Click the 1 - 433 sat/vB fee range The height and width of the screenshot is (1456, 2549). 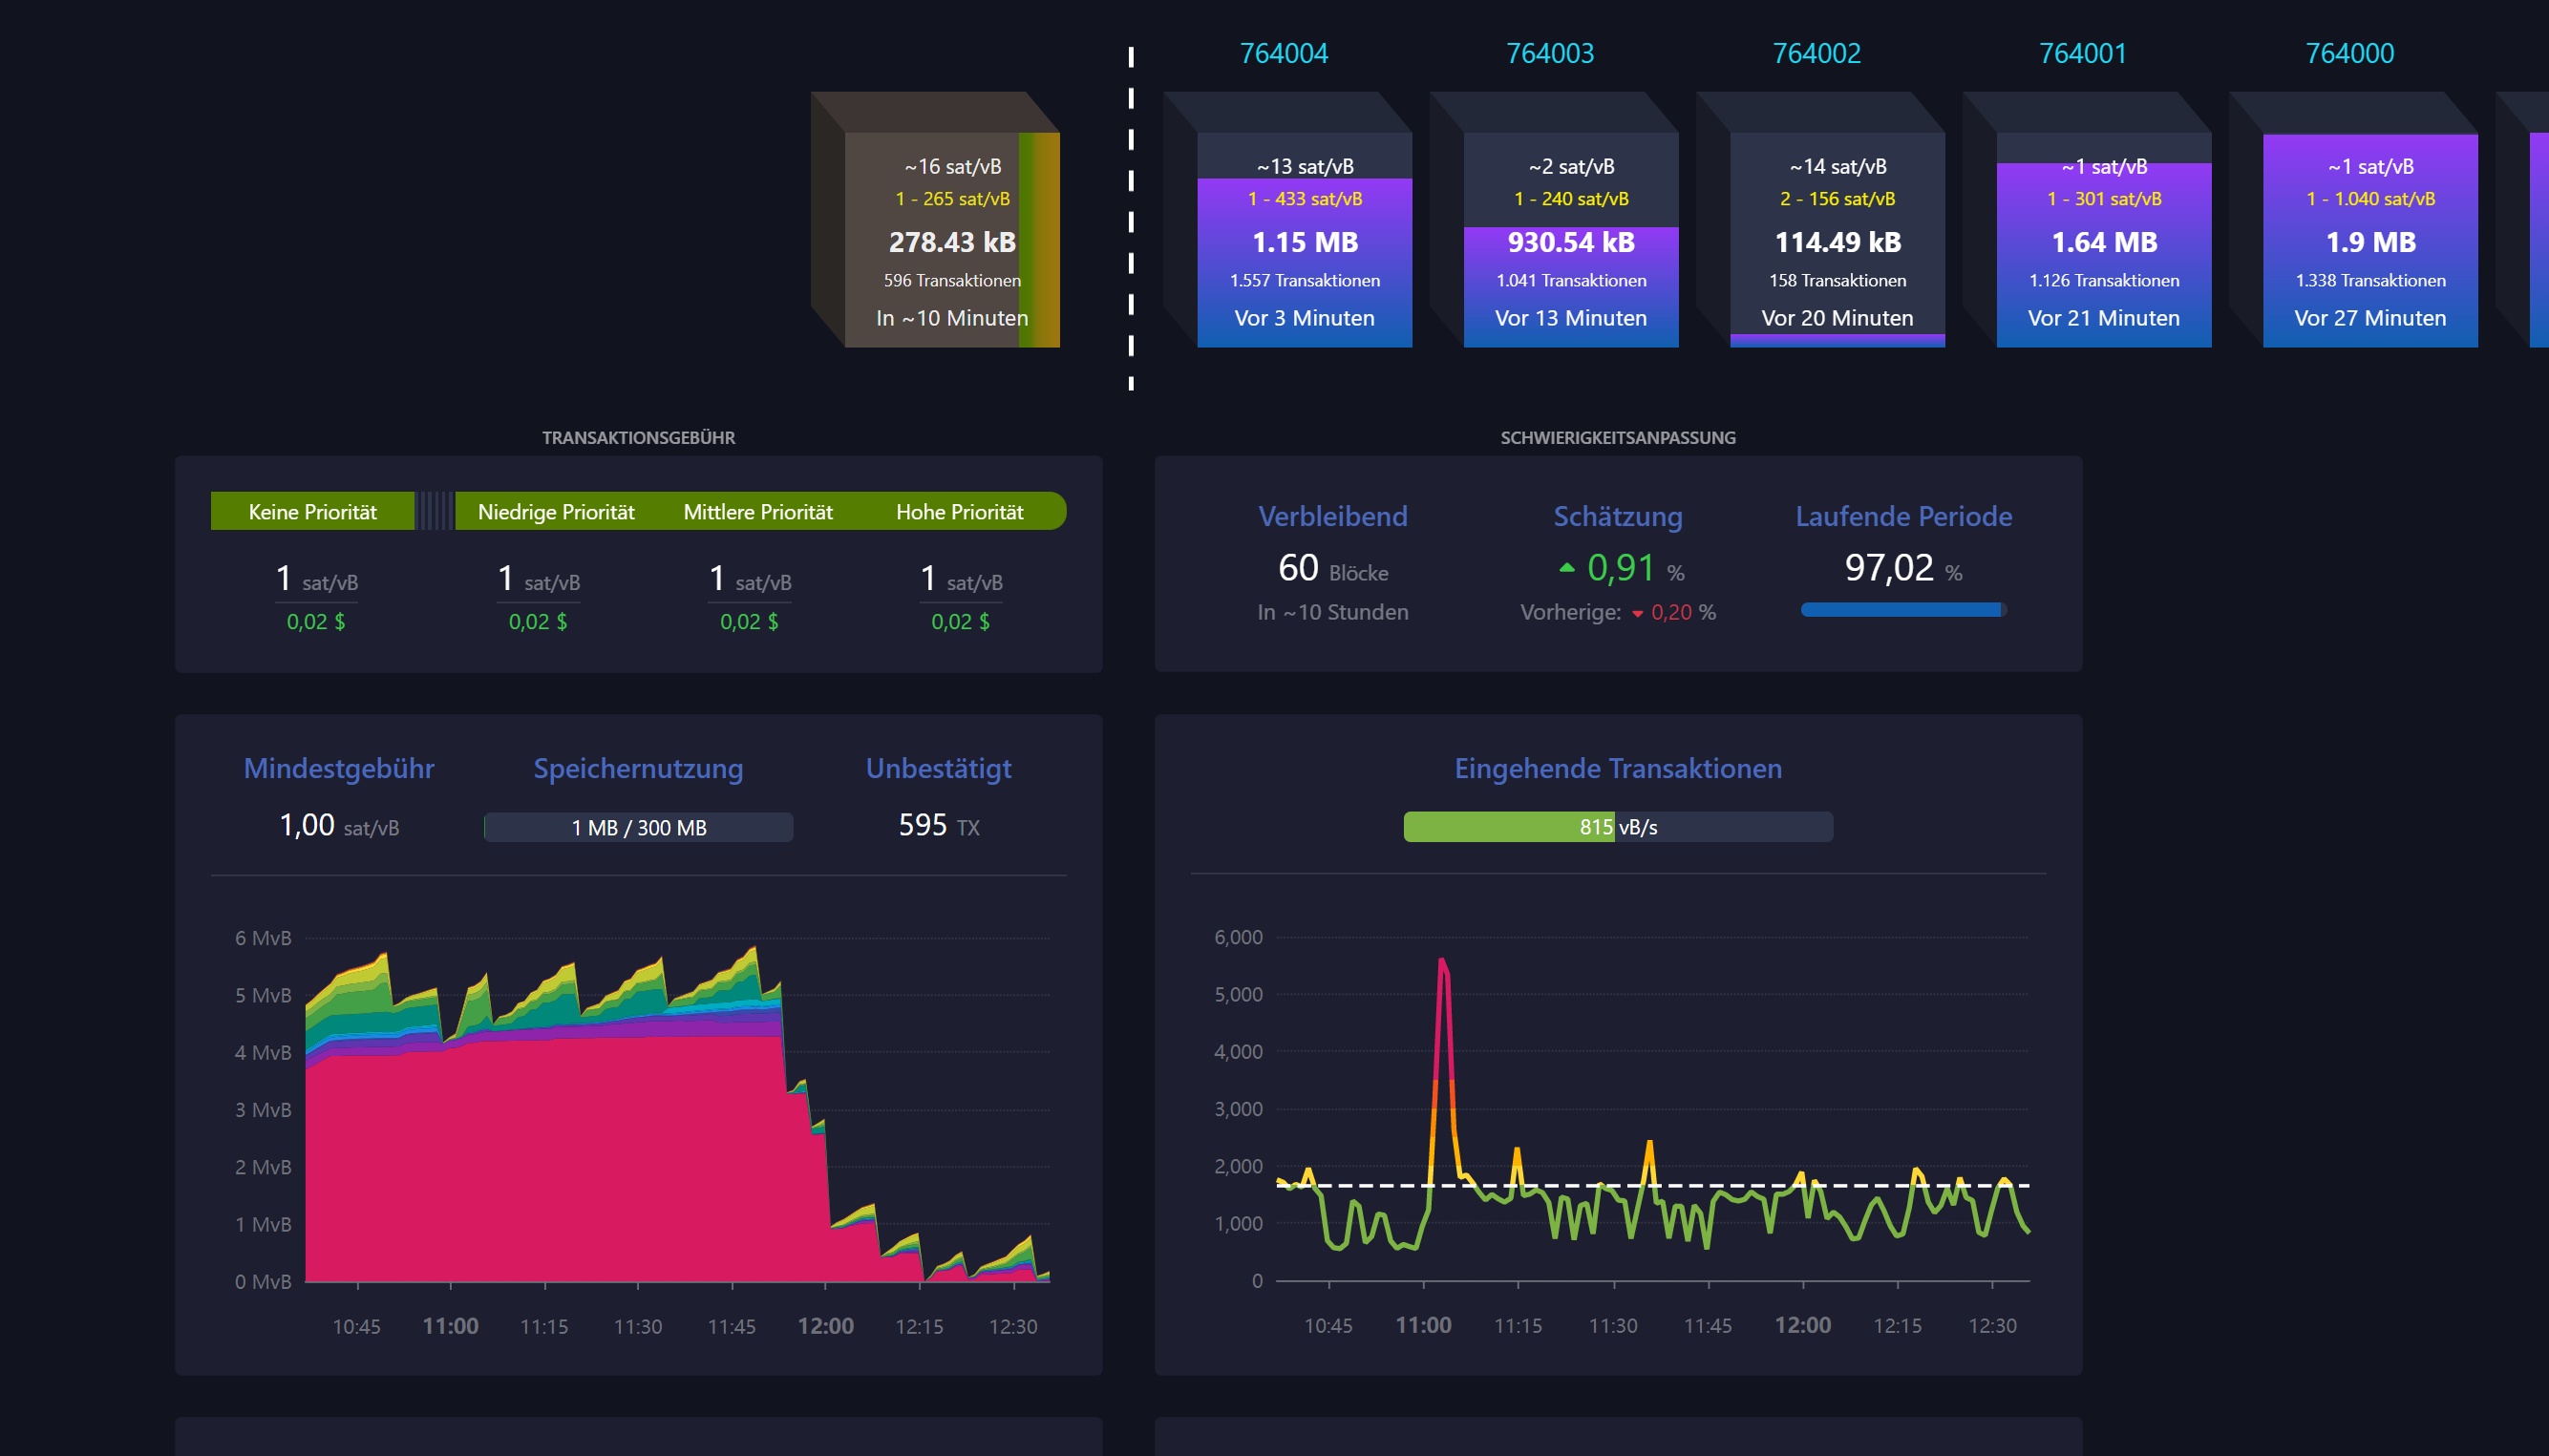coord(1304,199)
